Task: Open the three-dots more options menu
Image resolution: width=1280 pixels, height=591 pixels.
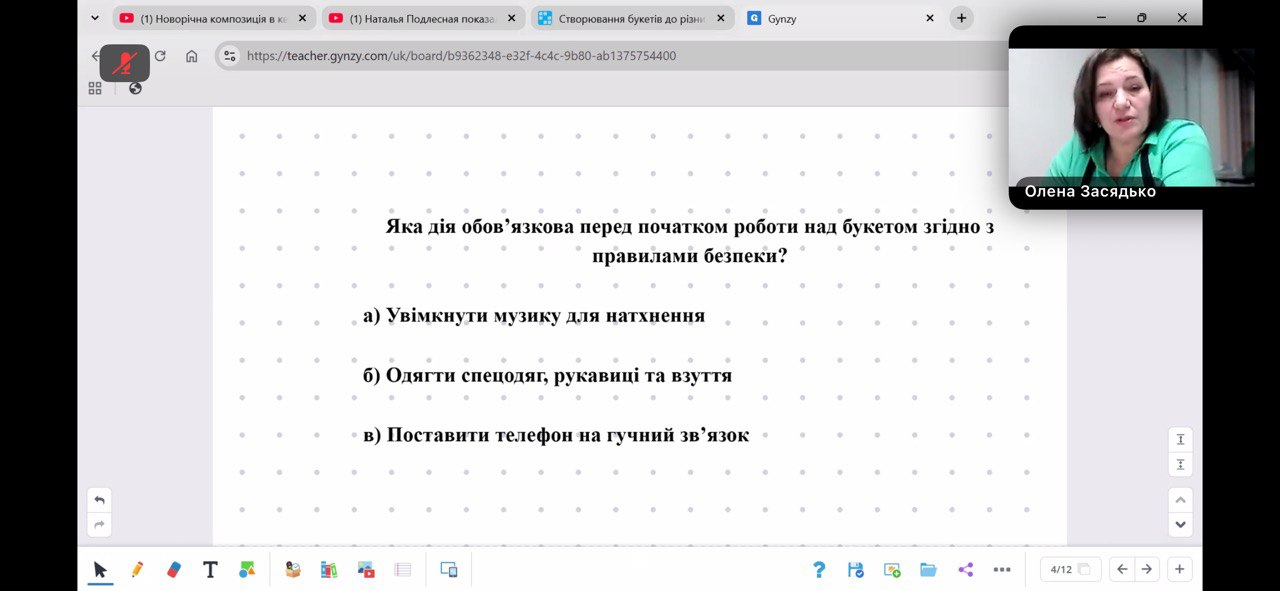Action: tap(1002, 569)
